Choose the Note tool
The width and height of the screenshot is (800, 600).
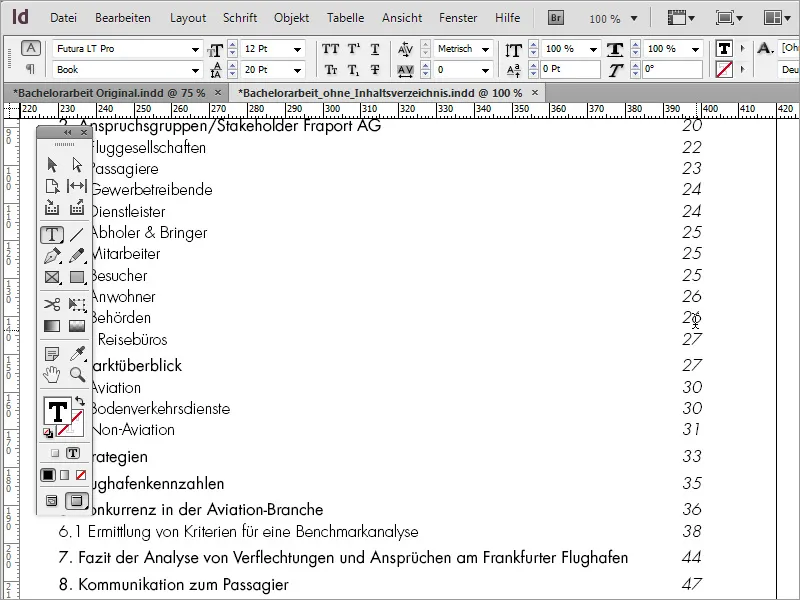52,354
